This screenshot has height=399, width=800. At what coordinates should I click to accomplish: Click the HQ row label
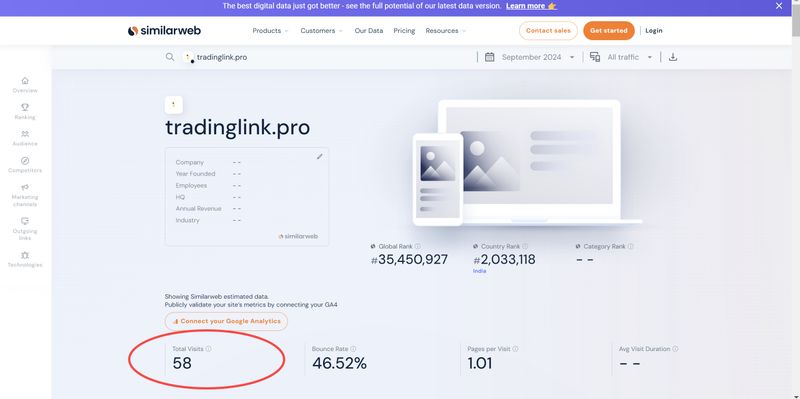[180, 197]
